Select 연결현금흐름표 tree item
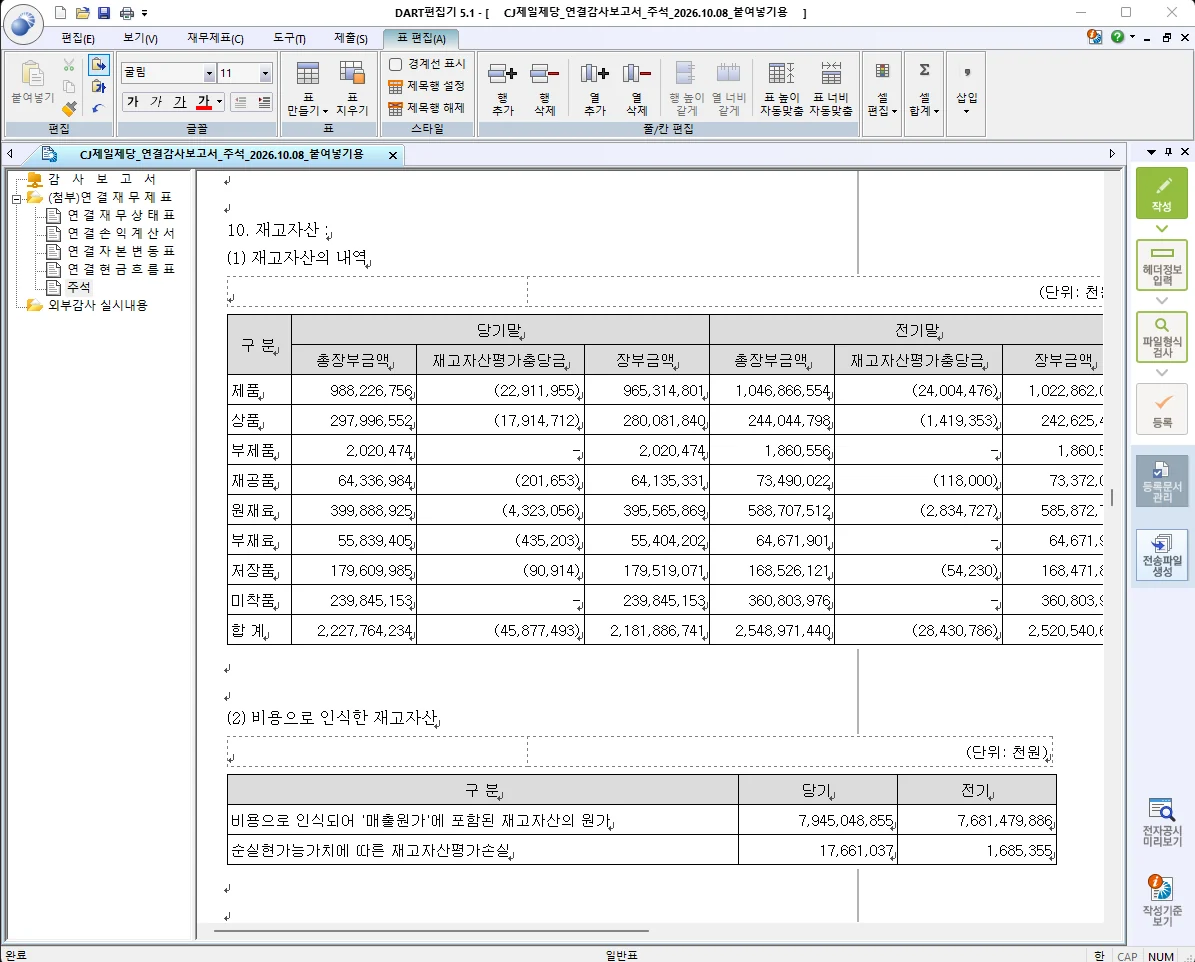The height and width of the screenshot is (962, 1195). pyautogui.click(x=121, y=269)
